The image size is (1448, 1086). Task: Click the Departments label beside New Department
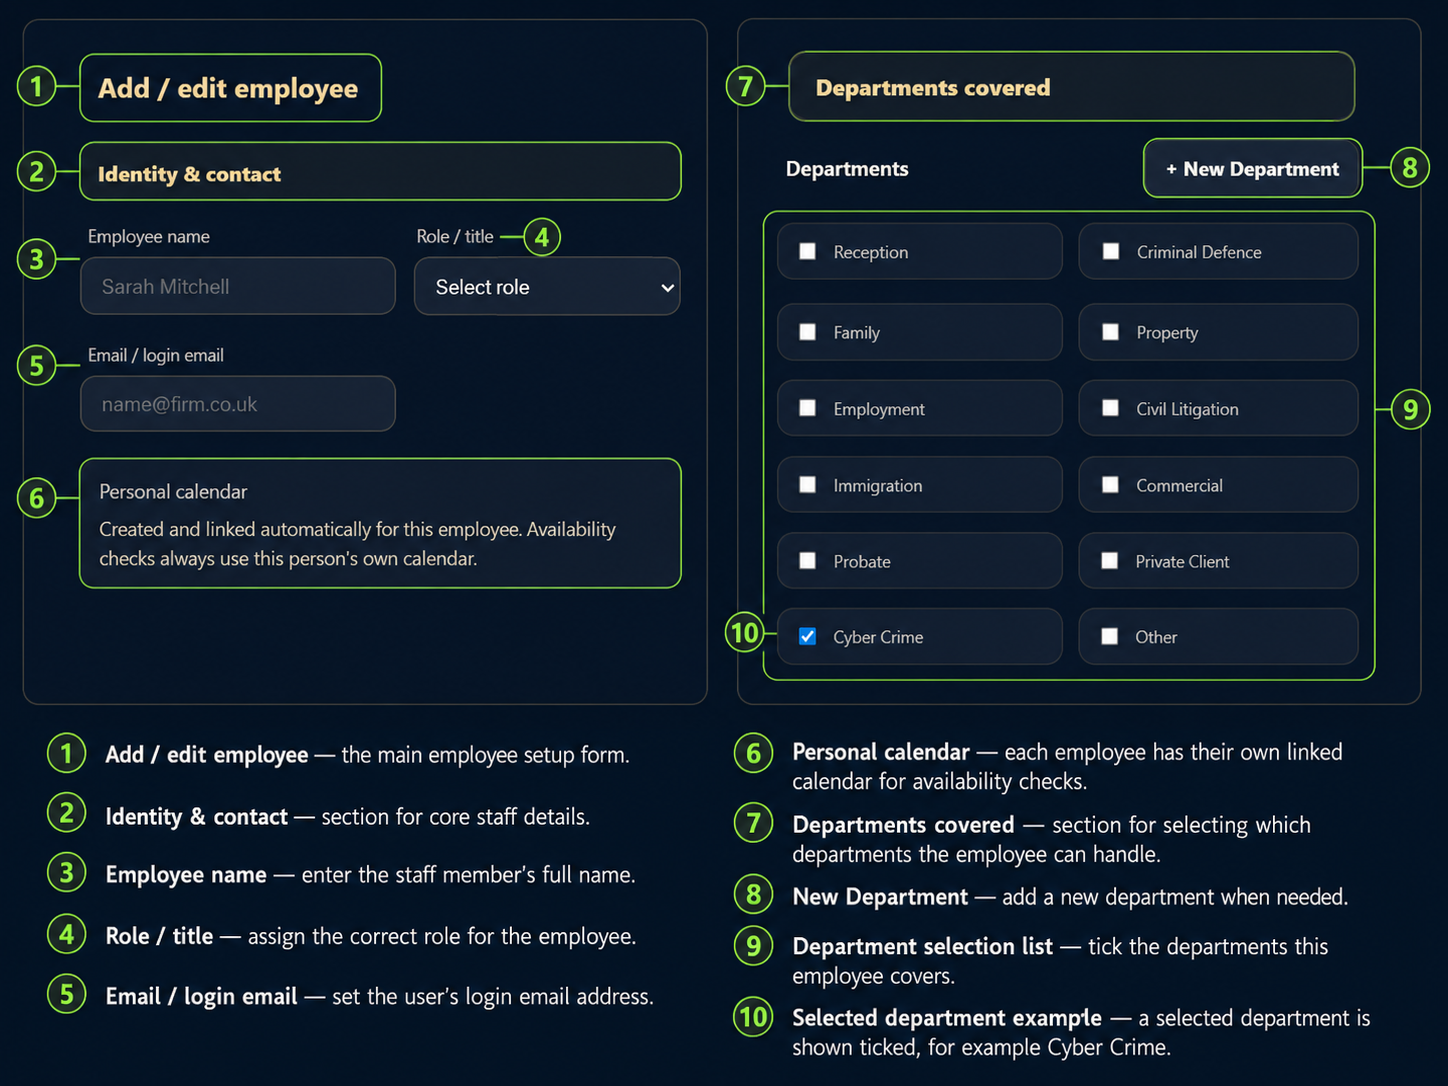(x=847, y=169)
